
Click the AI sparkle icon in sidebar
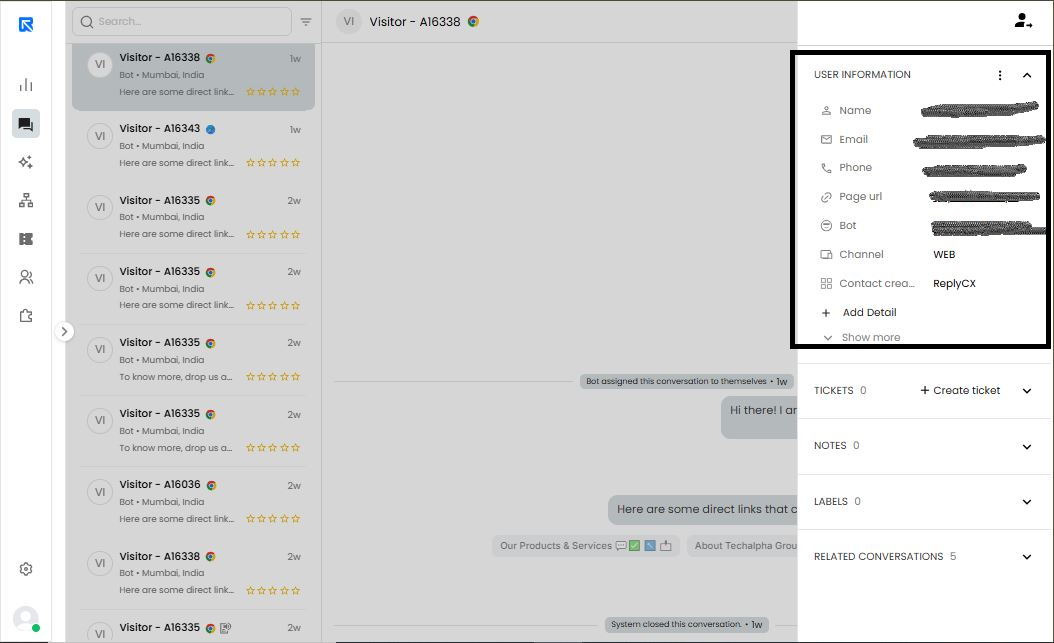[26, 162]
